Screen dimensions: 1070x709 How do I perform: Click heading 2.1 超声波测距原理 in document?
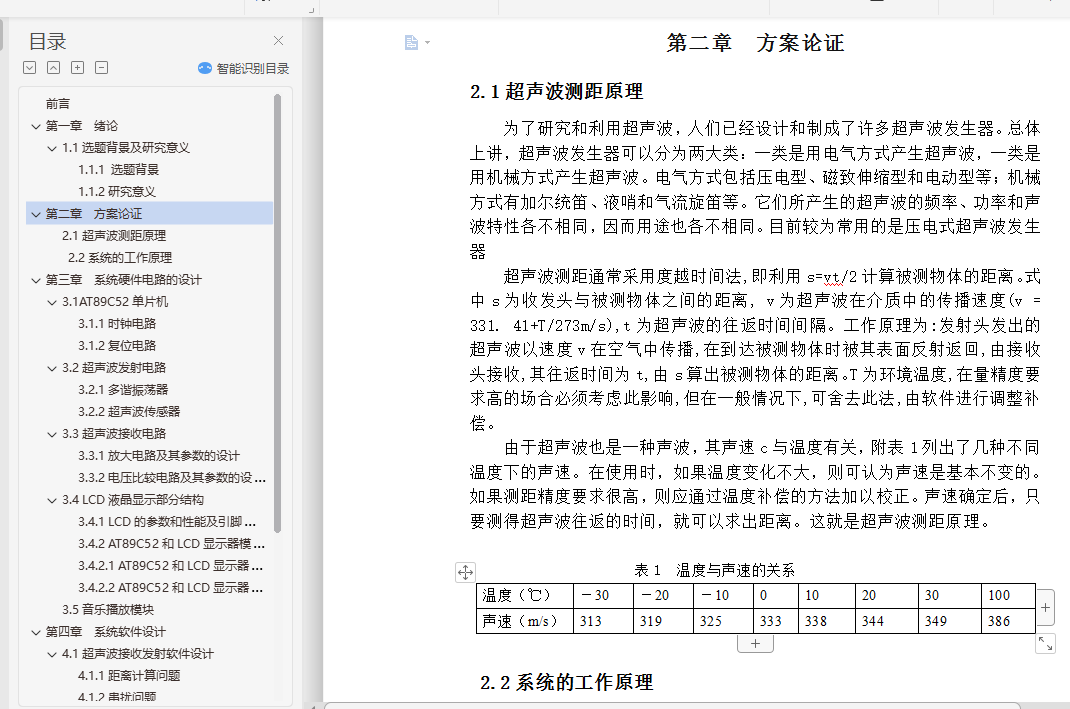(556, 91)
